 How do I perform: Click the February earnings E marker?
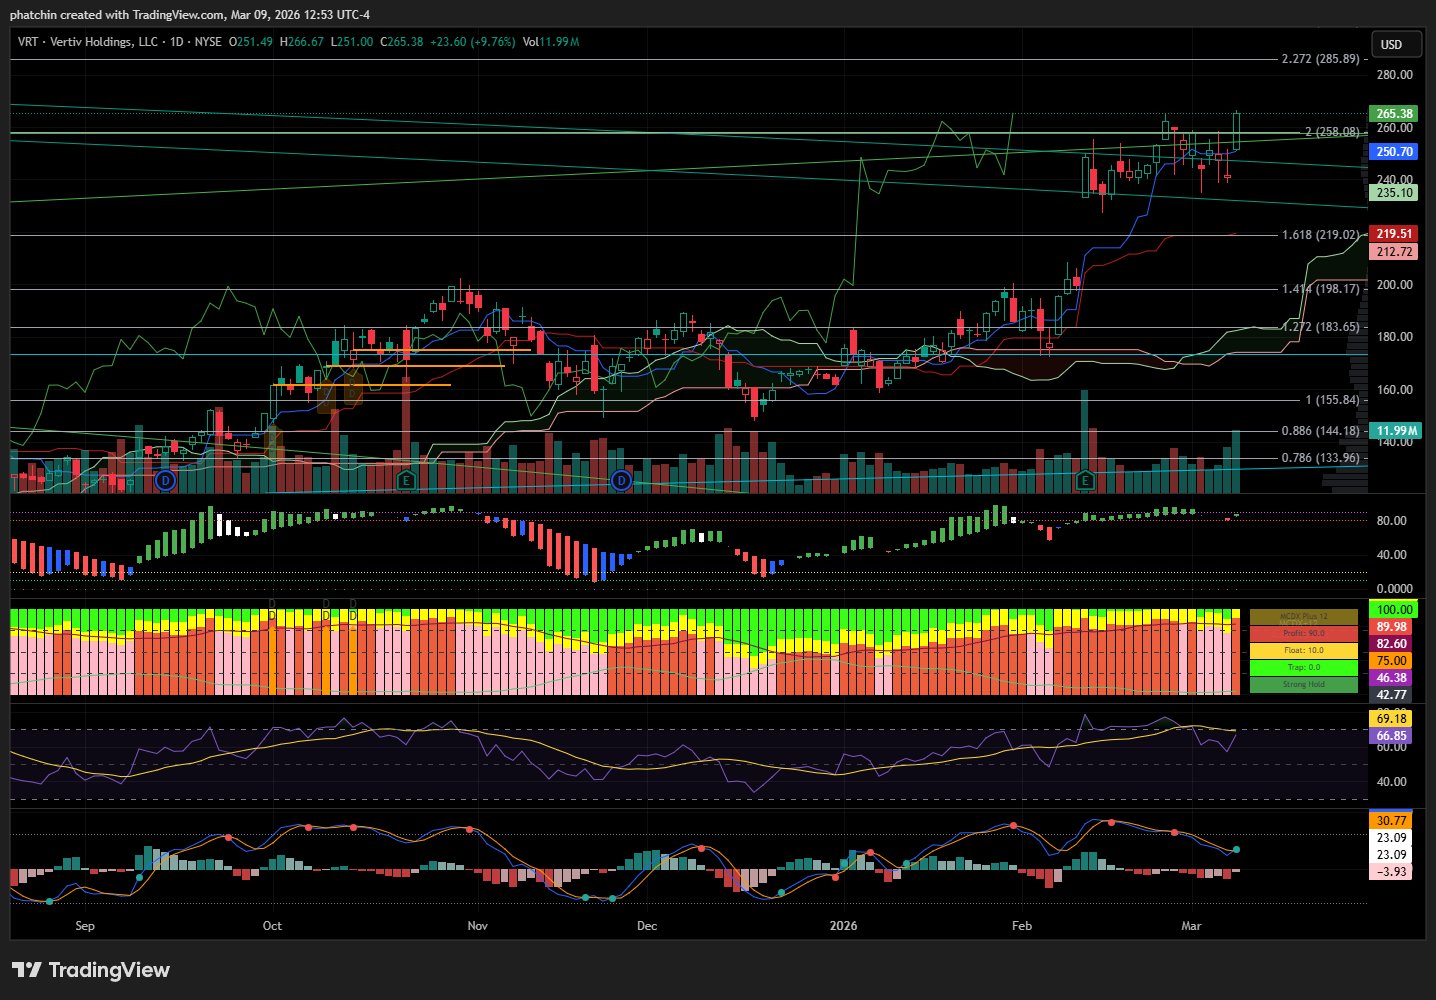[x=1086, y=481]
